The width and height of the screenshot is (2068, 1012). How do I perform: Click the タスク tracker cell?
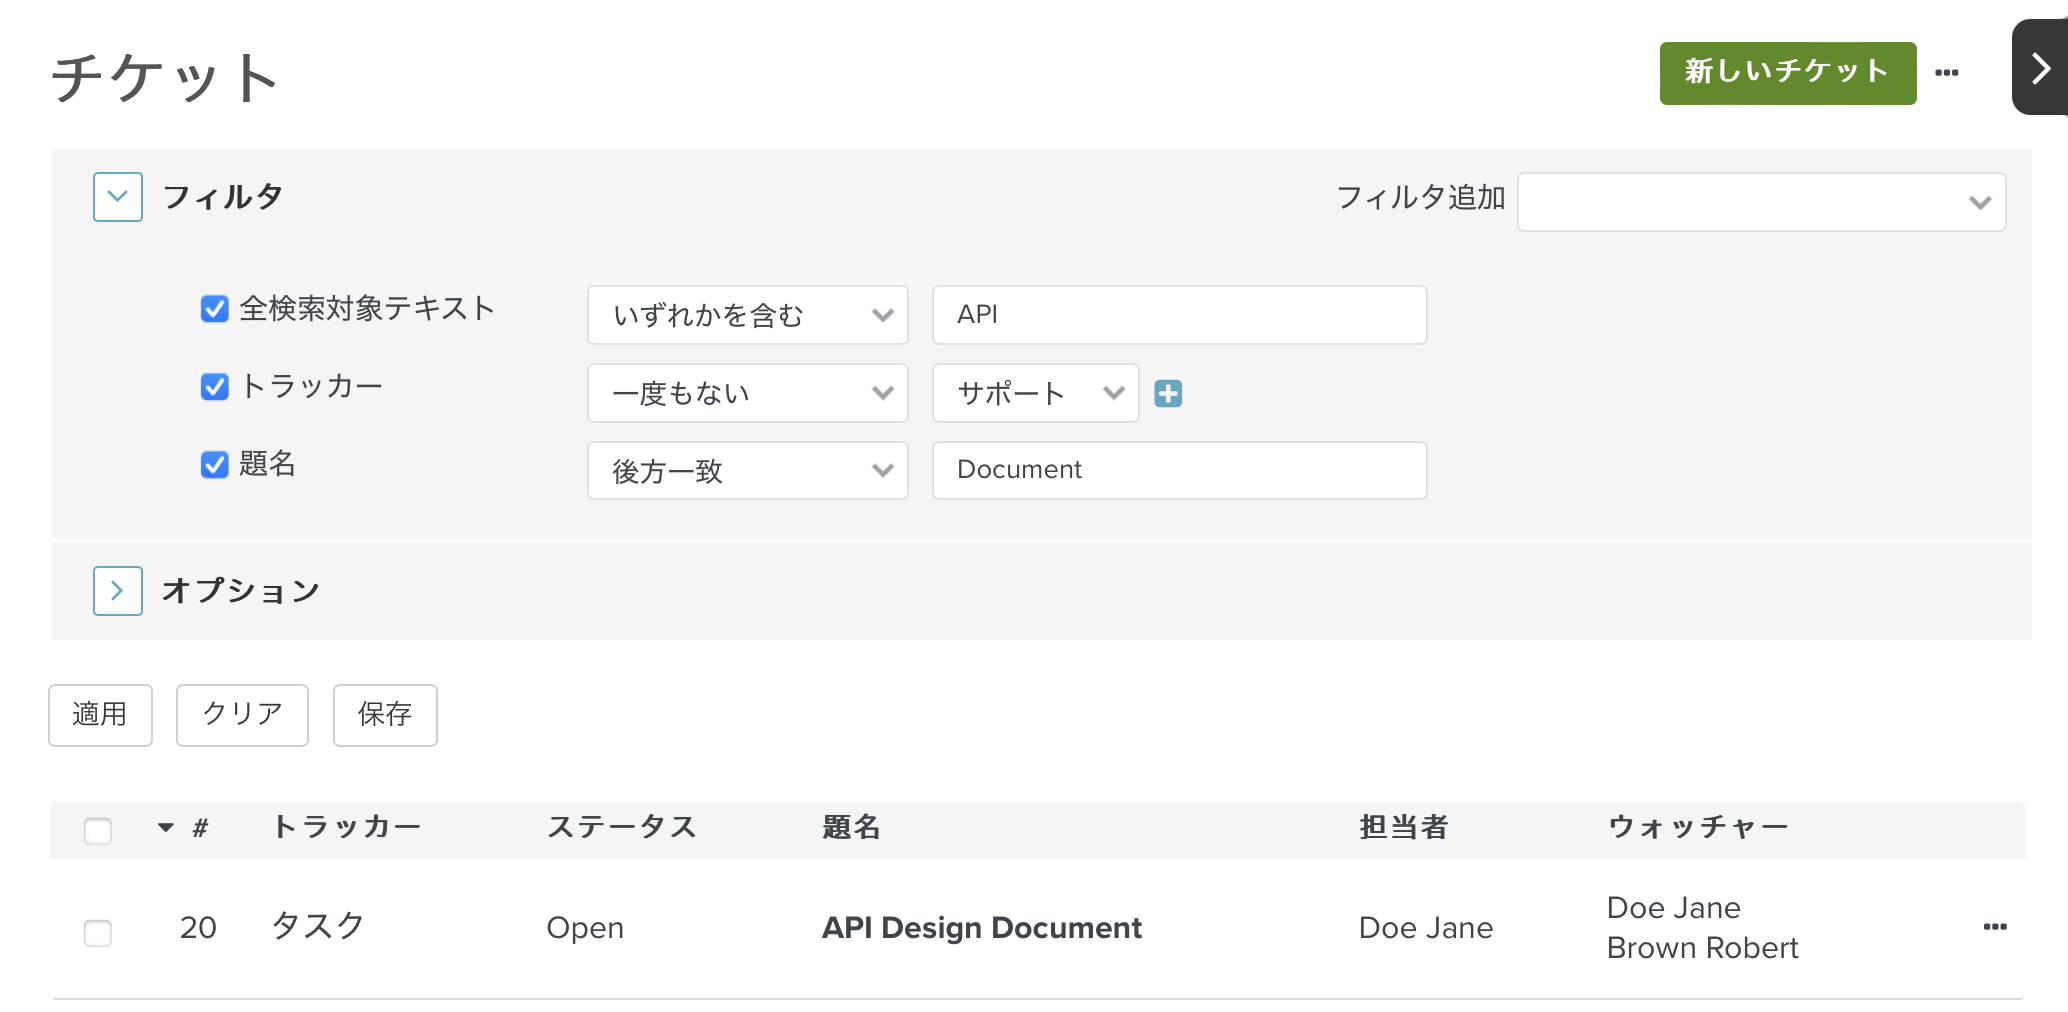pos(318,926)
